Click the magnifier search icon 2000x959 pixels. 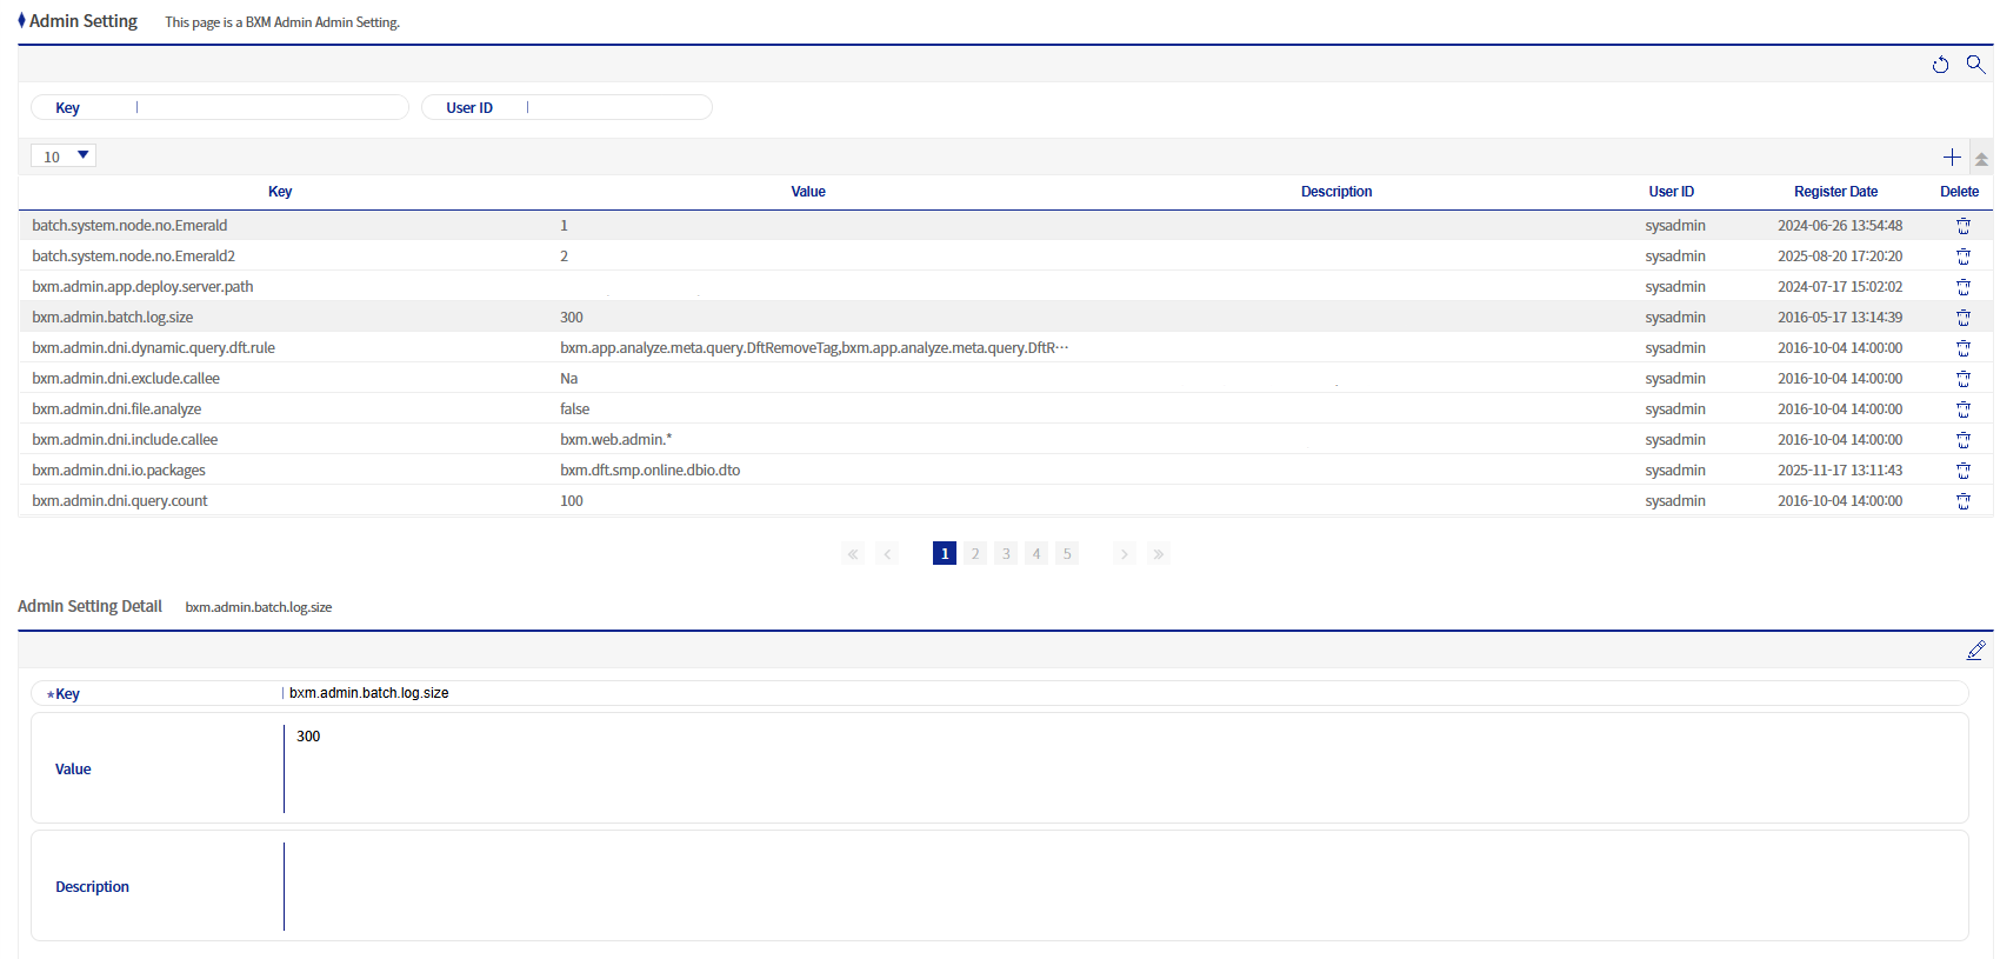point(1975,65)
